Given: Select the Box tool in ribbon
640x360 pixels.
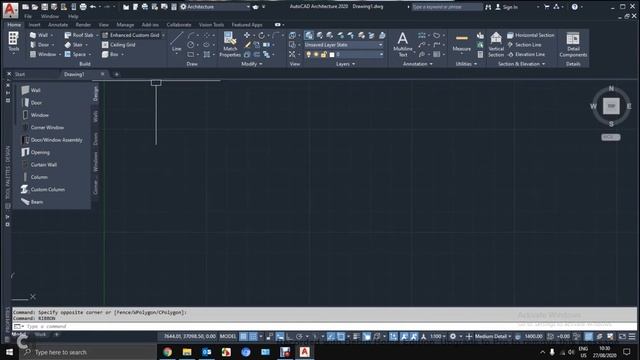Looking at the screenshot, I should 110,54.
